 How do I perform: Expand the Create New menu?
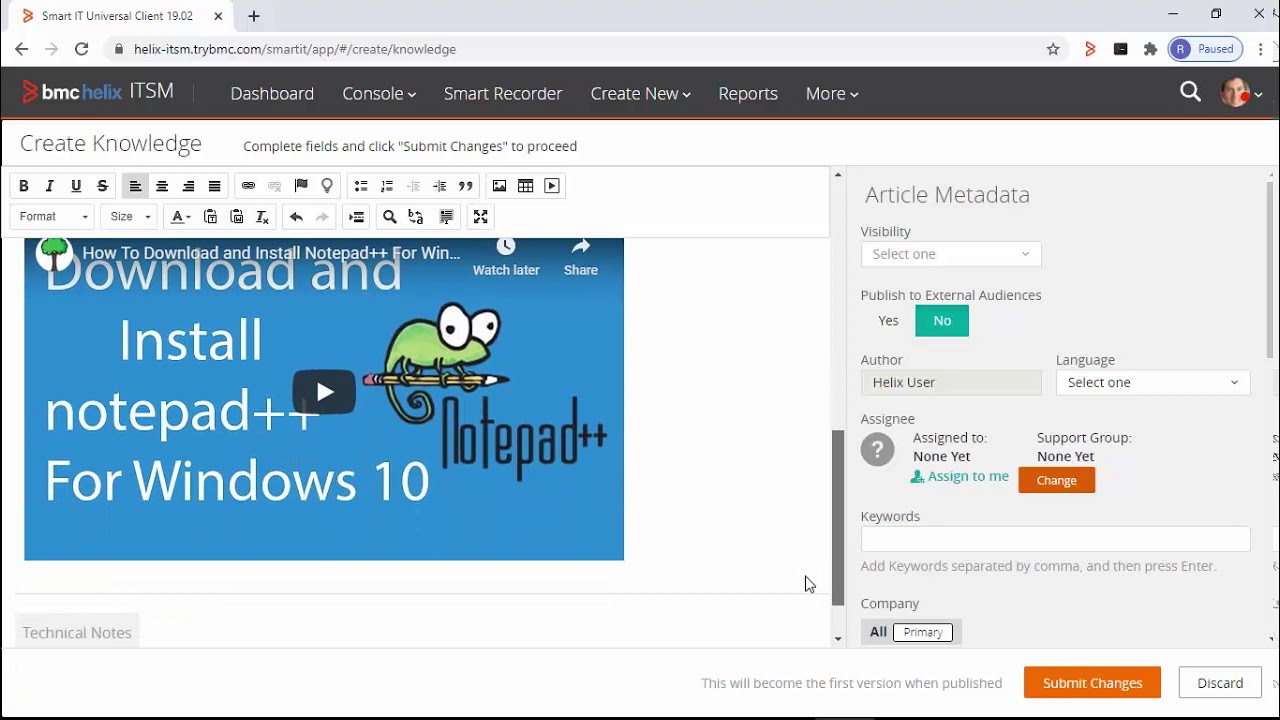(x=640, y=93)
